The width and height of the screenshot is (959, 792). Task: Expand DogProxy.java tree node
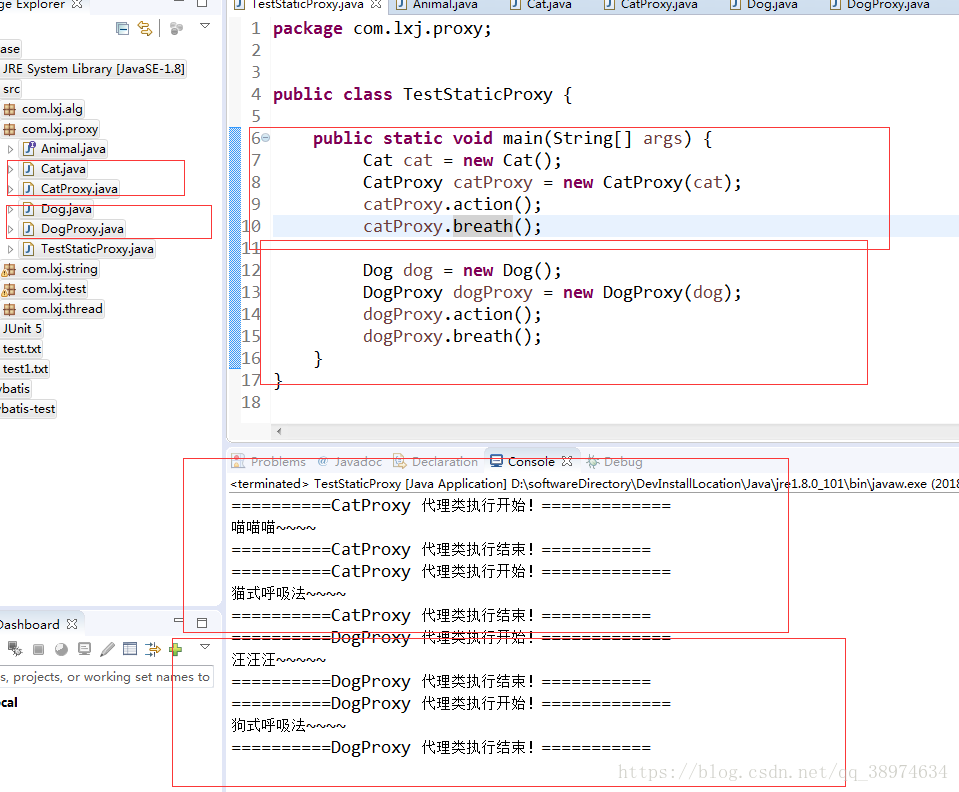point(10,229)
